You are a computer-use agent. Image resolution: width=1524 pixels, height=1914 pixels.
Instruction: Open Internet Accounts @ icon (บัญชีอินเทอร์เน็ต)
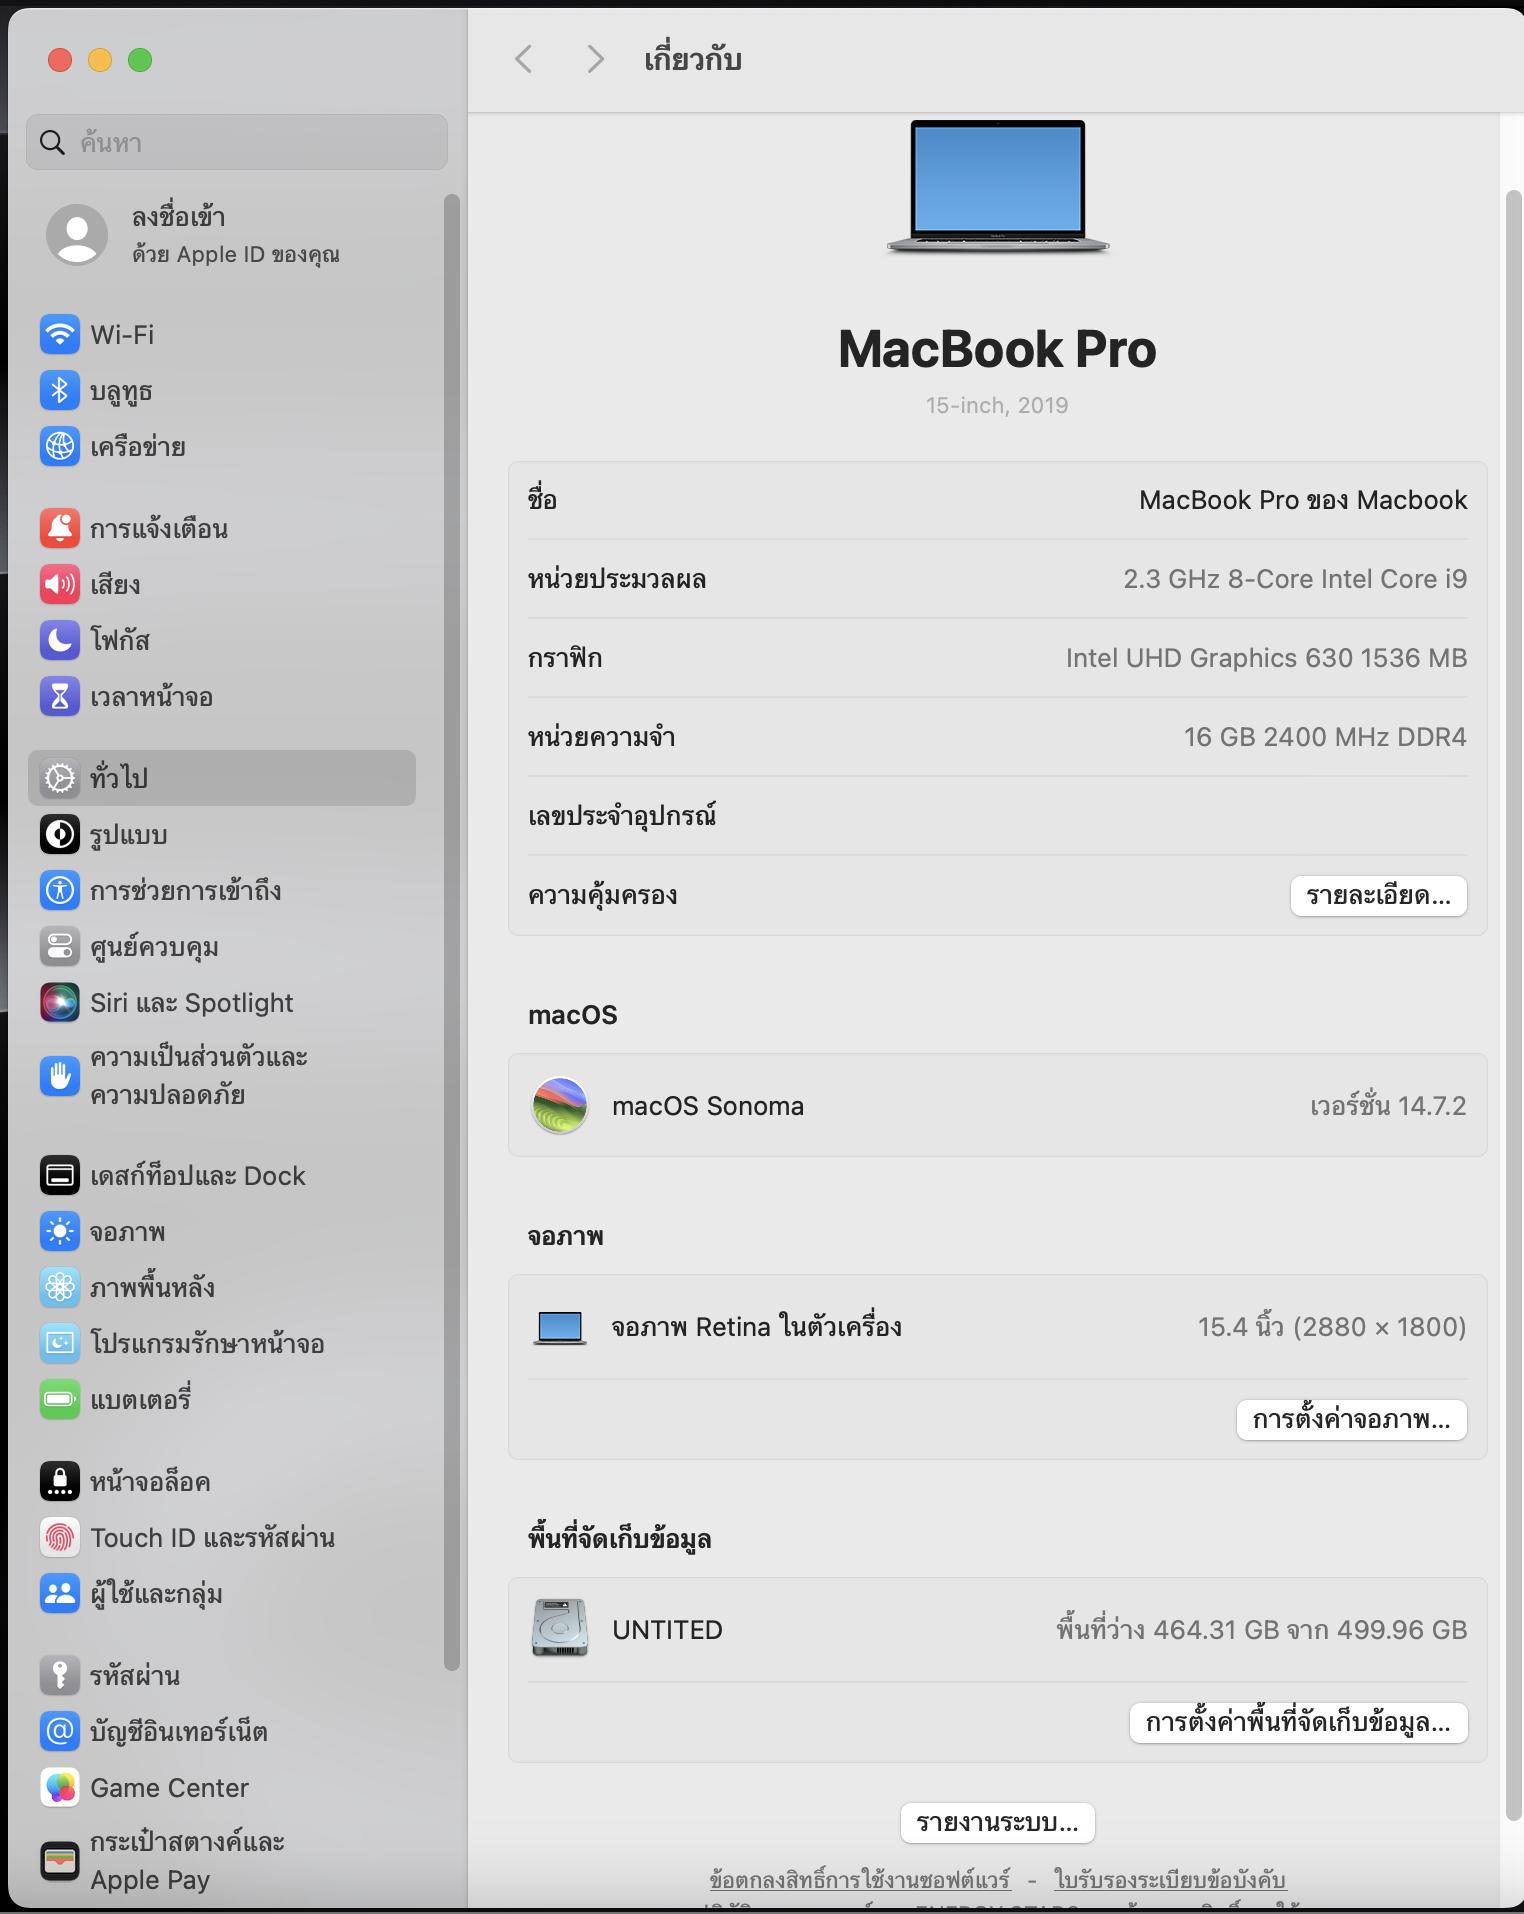pyautogui.click(x=60, y=1731)
